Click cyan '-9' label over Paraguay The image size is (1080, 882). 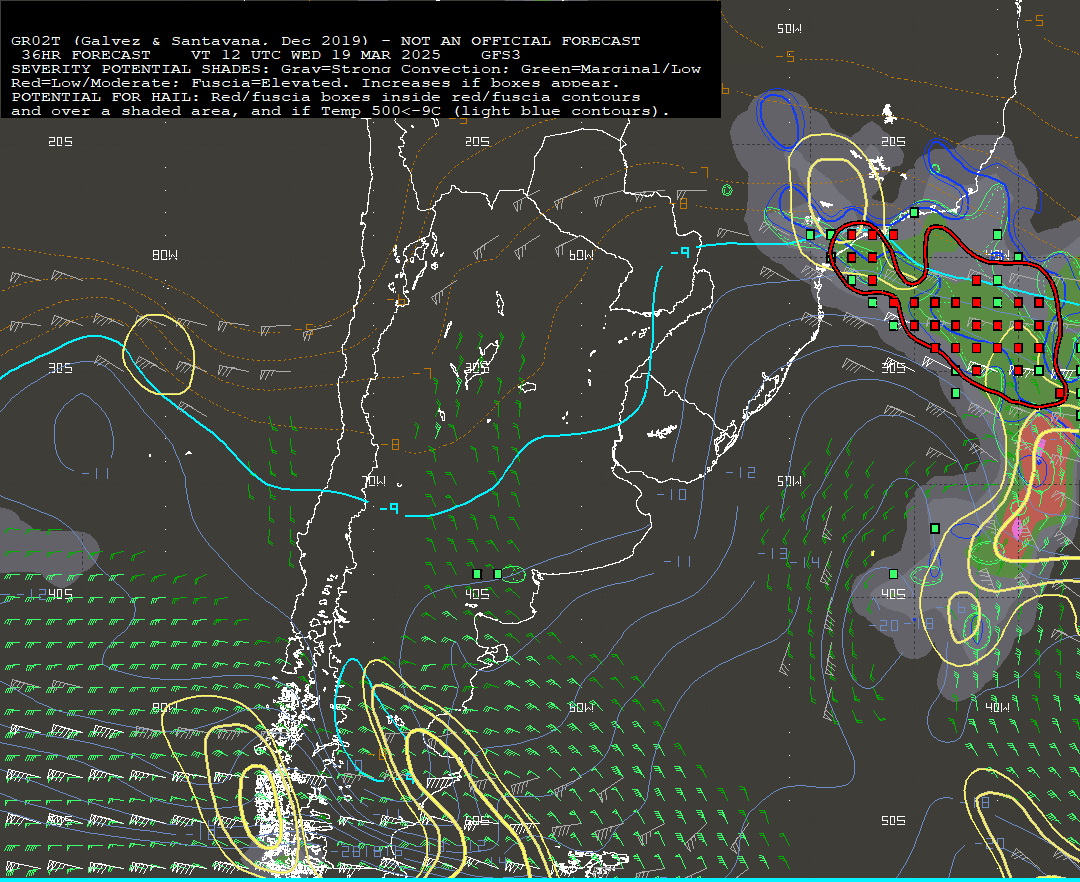[x=681, y=253]
